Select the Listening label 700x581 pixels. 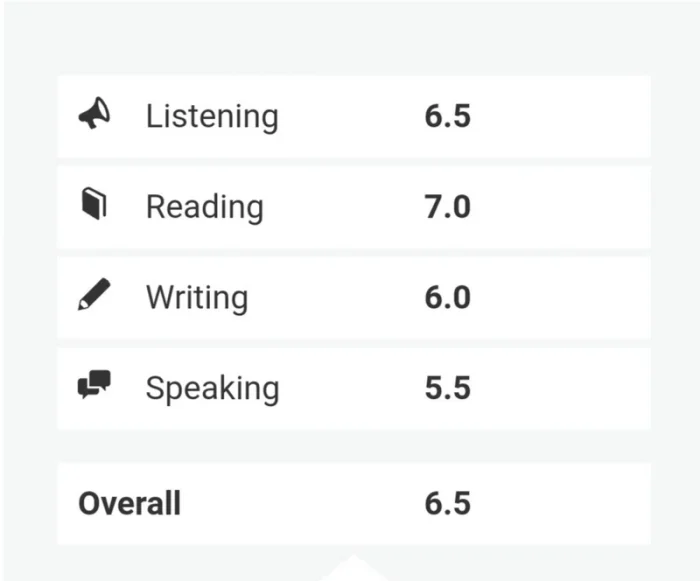(212, 117)
